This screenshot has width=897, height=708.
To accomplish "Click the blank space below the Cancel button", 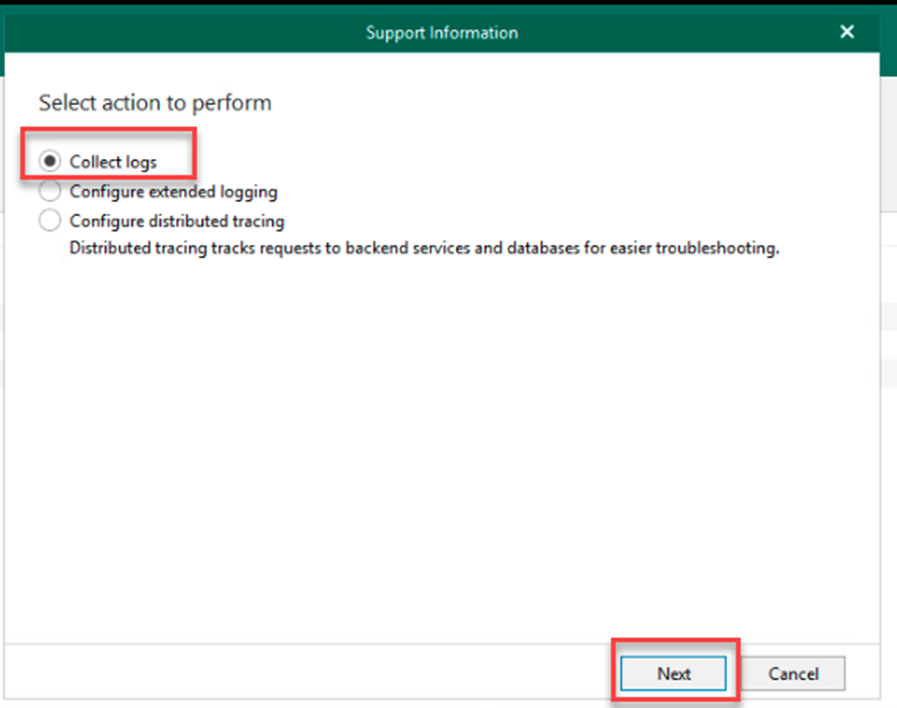I will [793, 699].
